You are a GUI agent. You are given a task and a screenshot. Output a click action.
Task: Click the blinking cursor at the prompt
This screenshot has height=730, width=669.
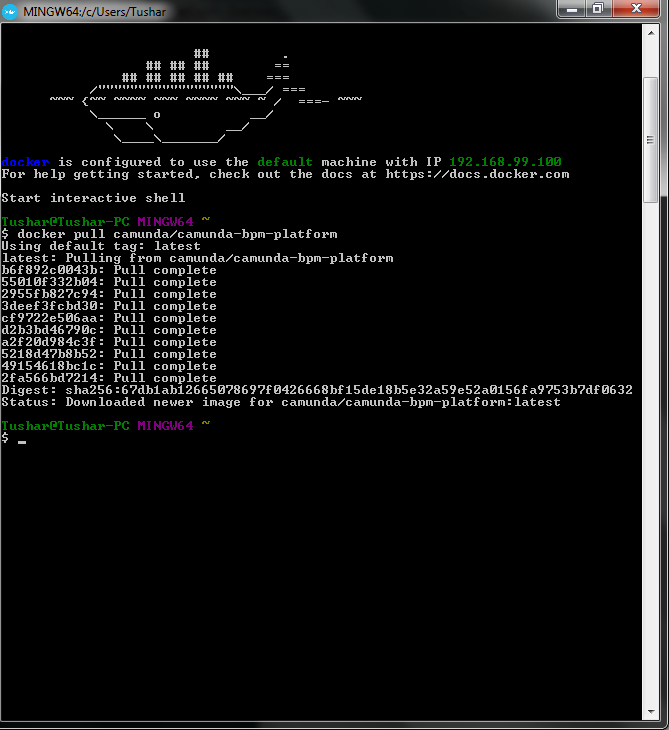pos(22,442)
